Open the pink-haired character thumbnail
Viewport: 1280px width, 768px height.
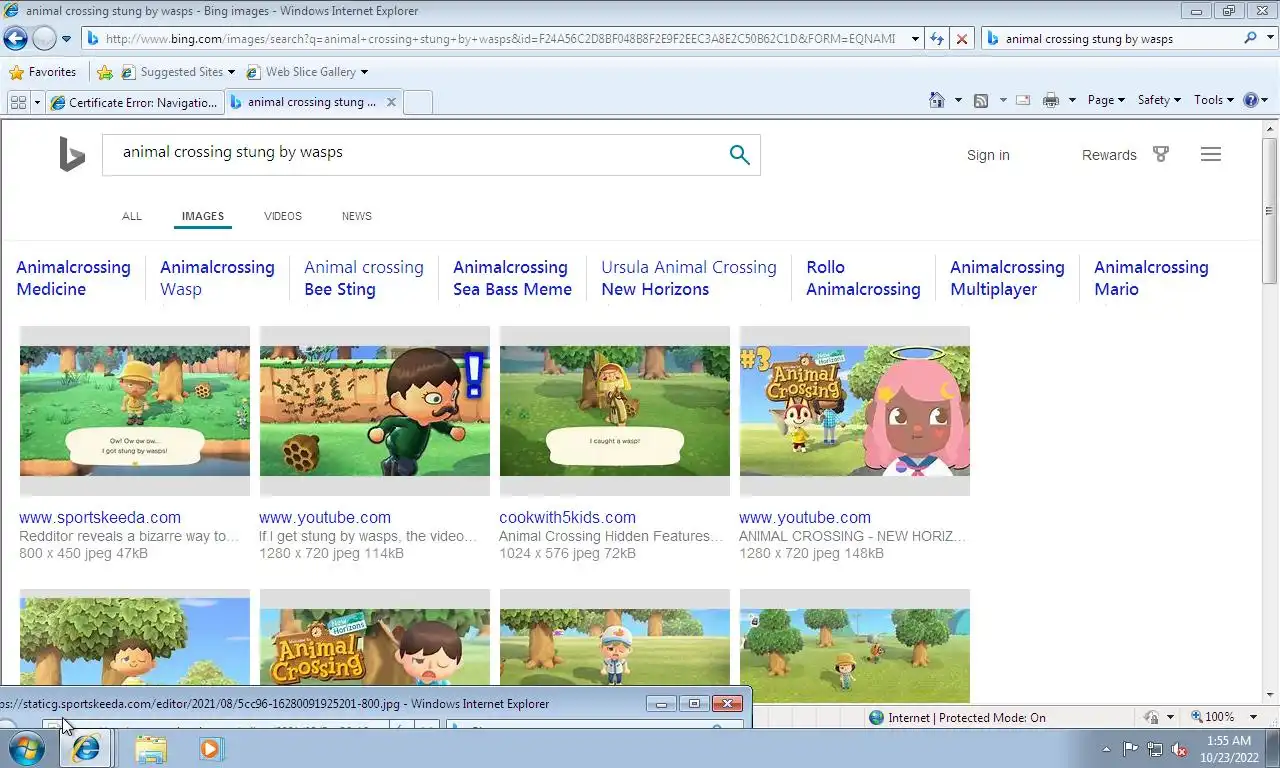pyautogui.click(x=855, y=411)
